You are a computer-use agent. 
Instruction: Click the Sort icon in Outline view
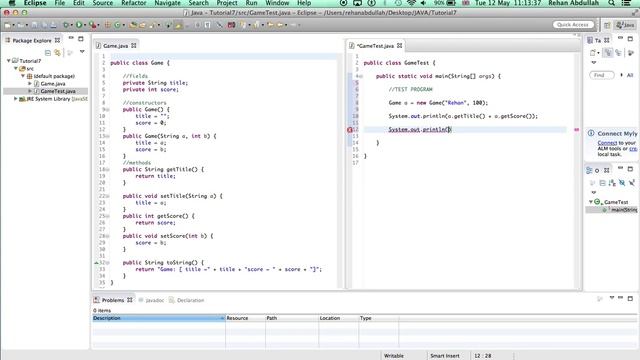coord(612,183)
